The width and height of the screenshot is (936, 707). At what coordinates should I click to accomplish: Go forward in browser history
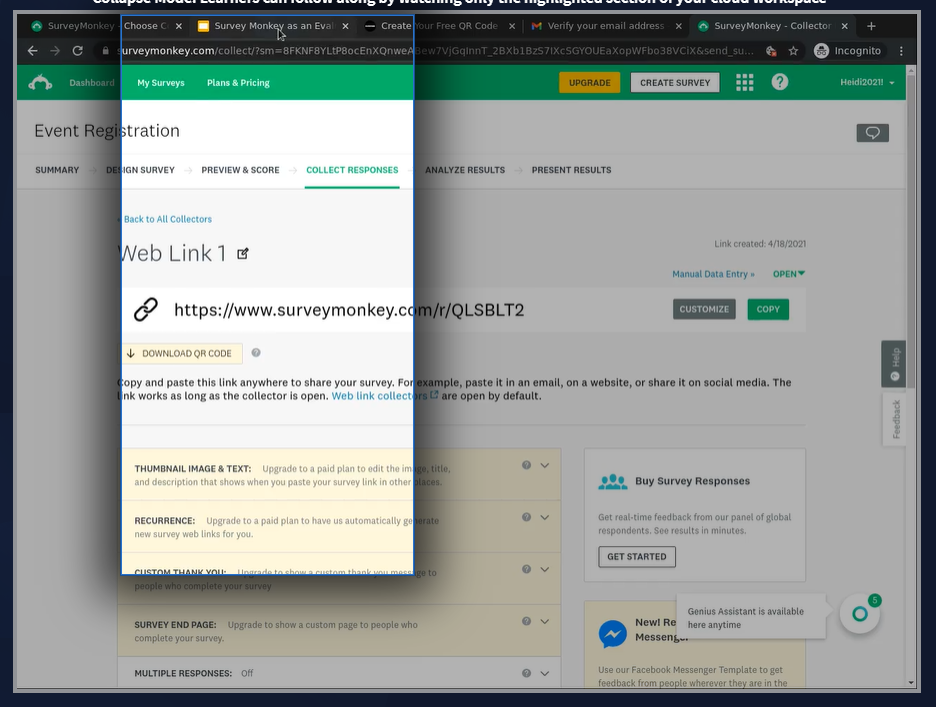click(x=55, y=51)
